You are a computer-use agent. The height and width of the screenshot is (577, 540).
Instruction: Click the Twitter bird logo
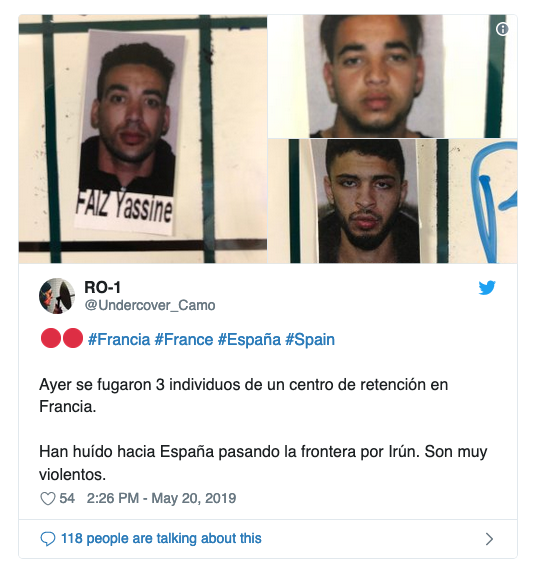click(x=487, y=288)
